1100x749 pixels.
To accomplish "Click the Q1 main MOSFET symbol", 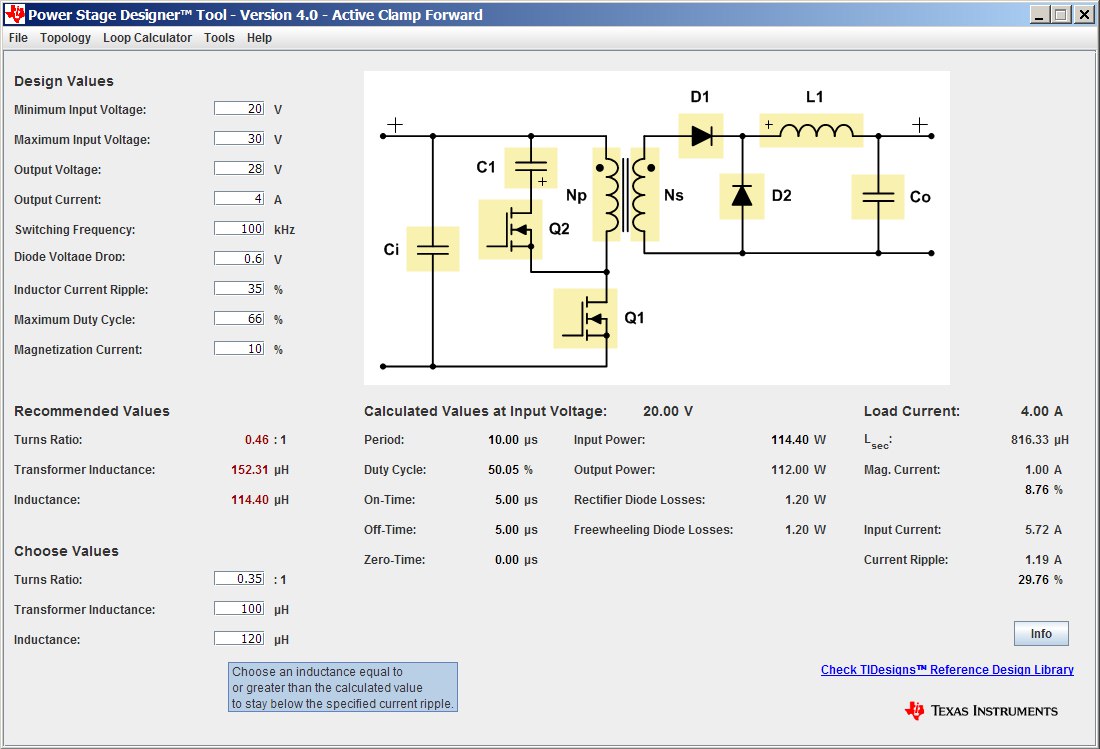I will [585, 318].
